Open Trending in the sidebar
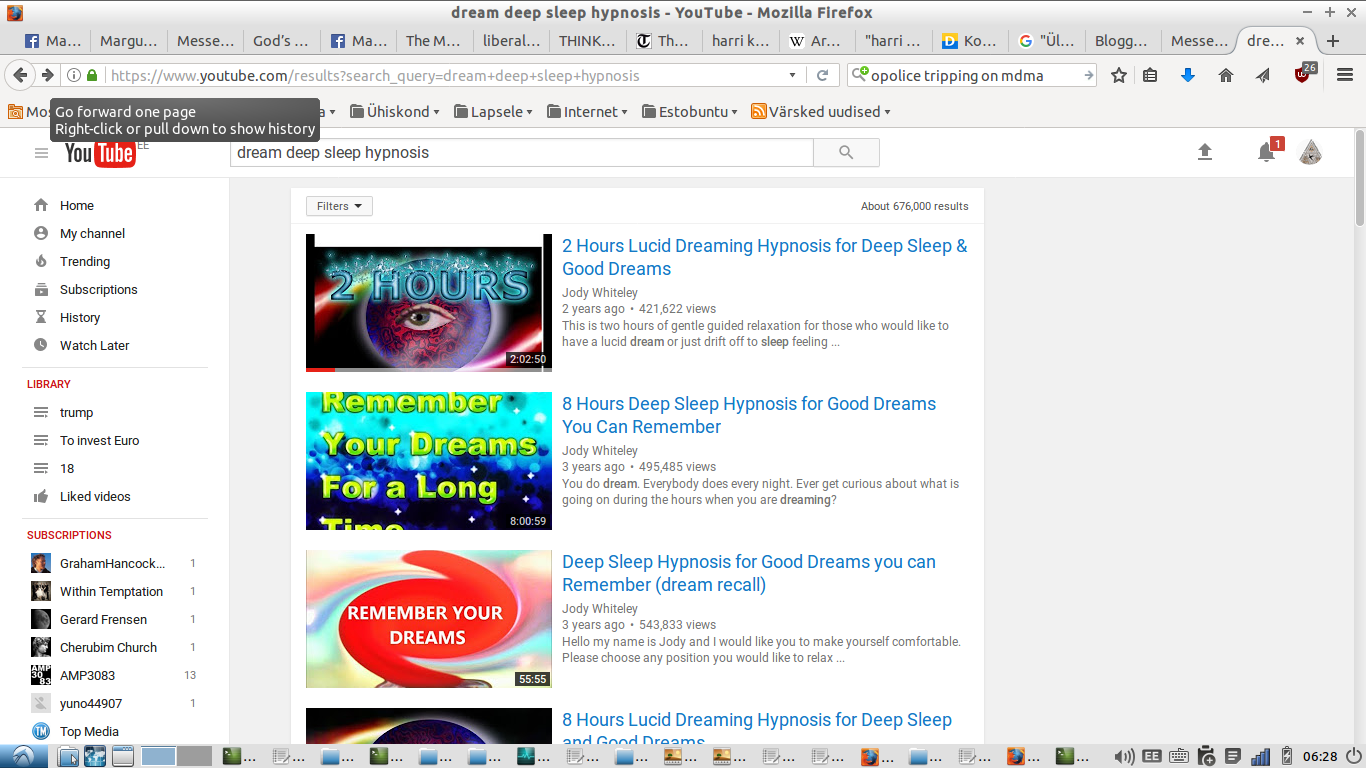The image size is (1366, 768). click(x=85, y=261)
